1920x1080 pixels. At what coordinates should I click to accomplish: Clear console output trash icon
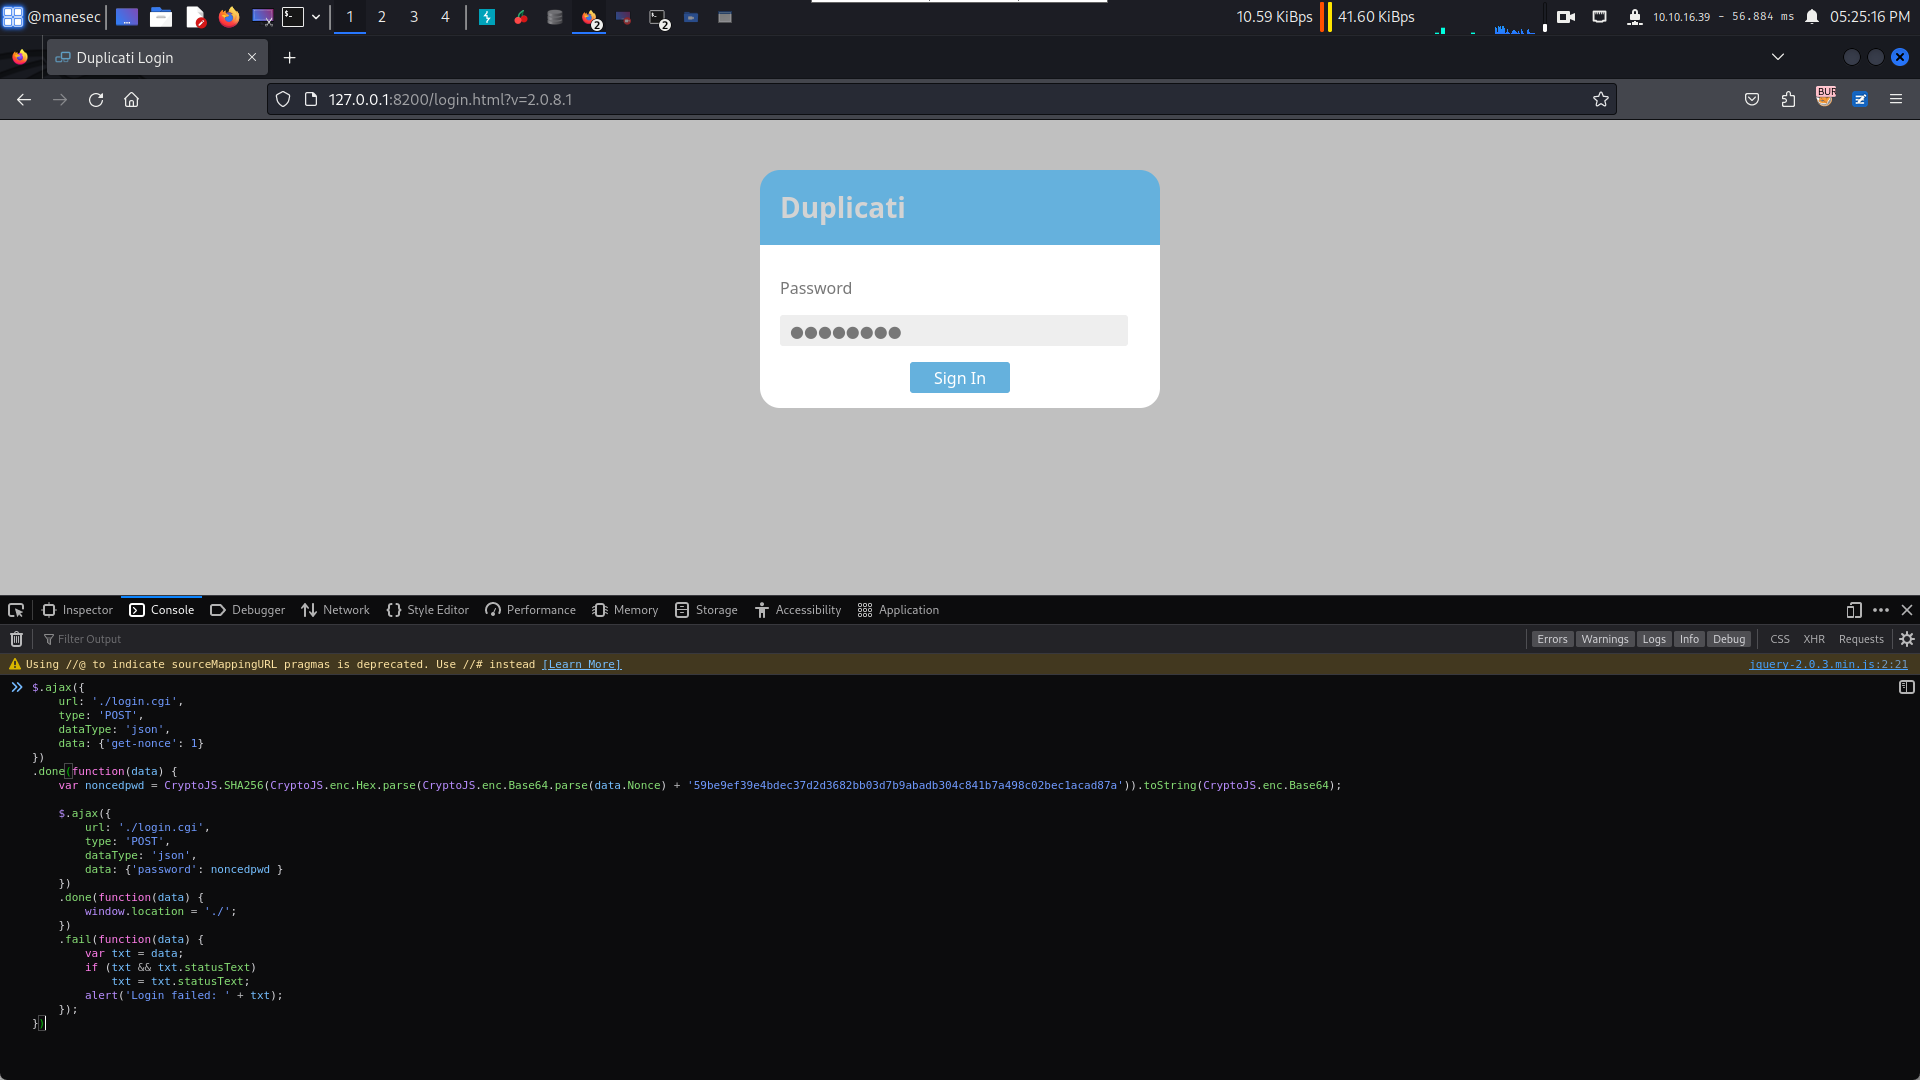tap(17, 639)
